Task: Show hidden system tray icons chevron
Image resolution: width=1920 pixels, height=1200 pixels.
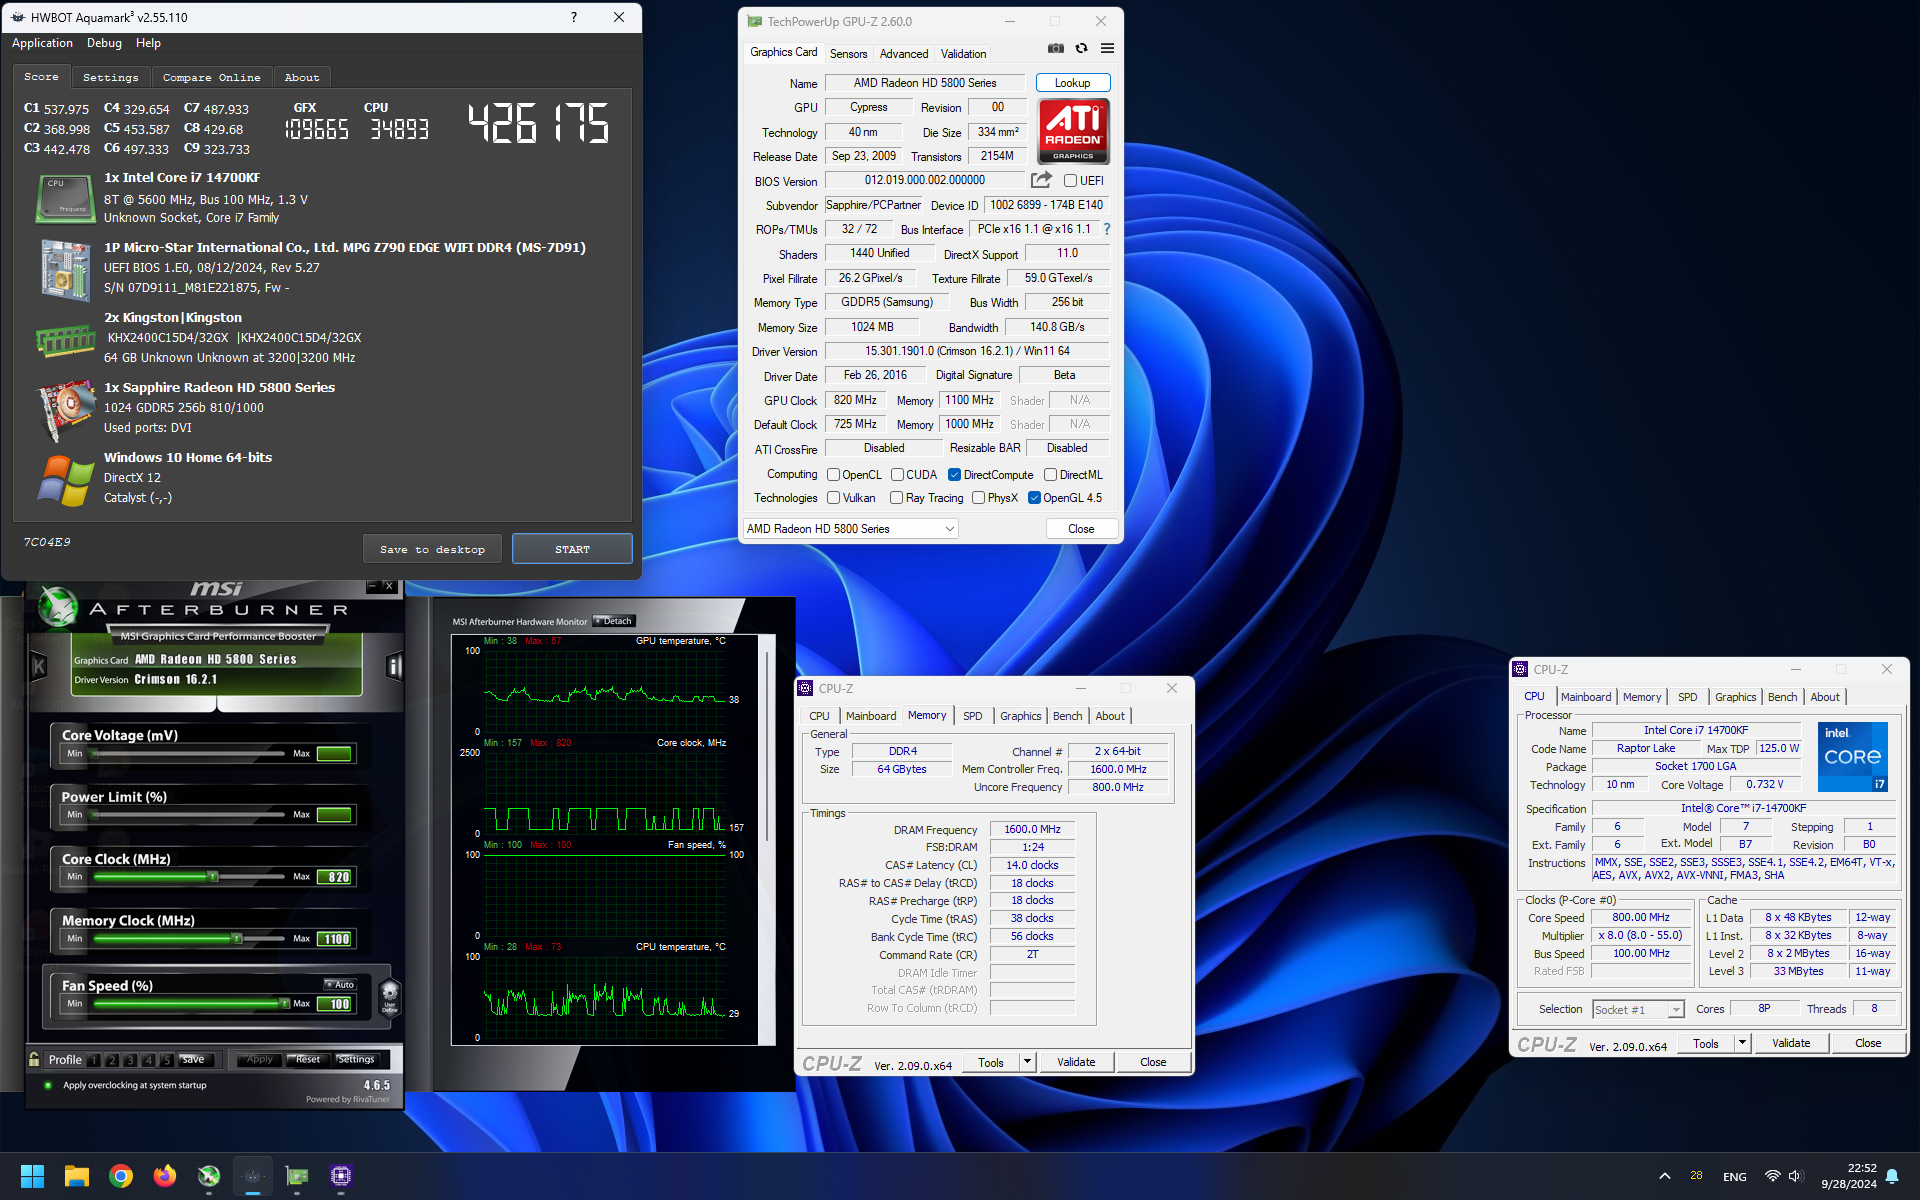Action: [1664, 1176]
